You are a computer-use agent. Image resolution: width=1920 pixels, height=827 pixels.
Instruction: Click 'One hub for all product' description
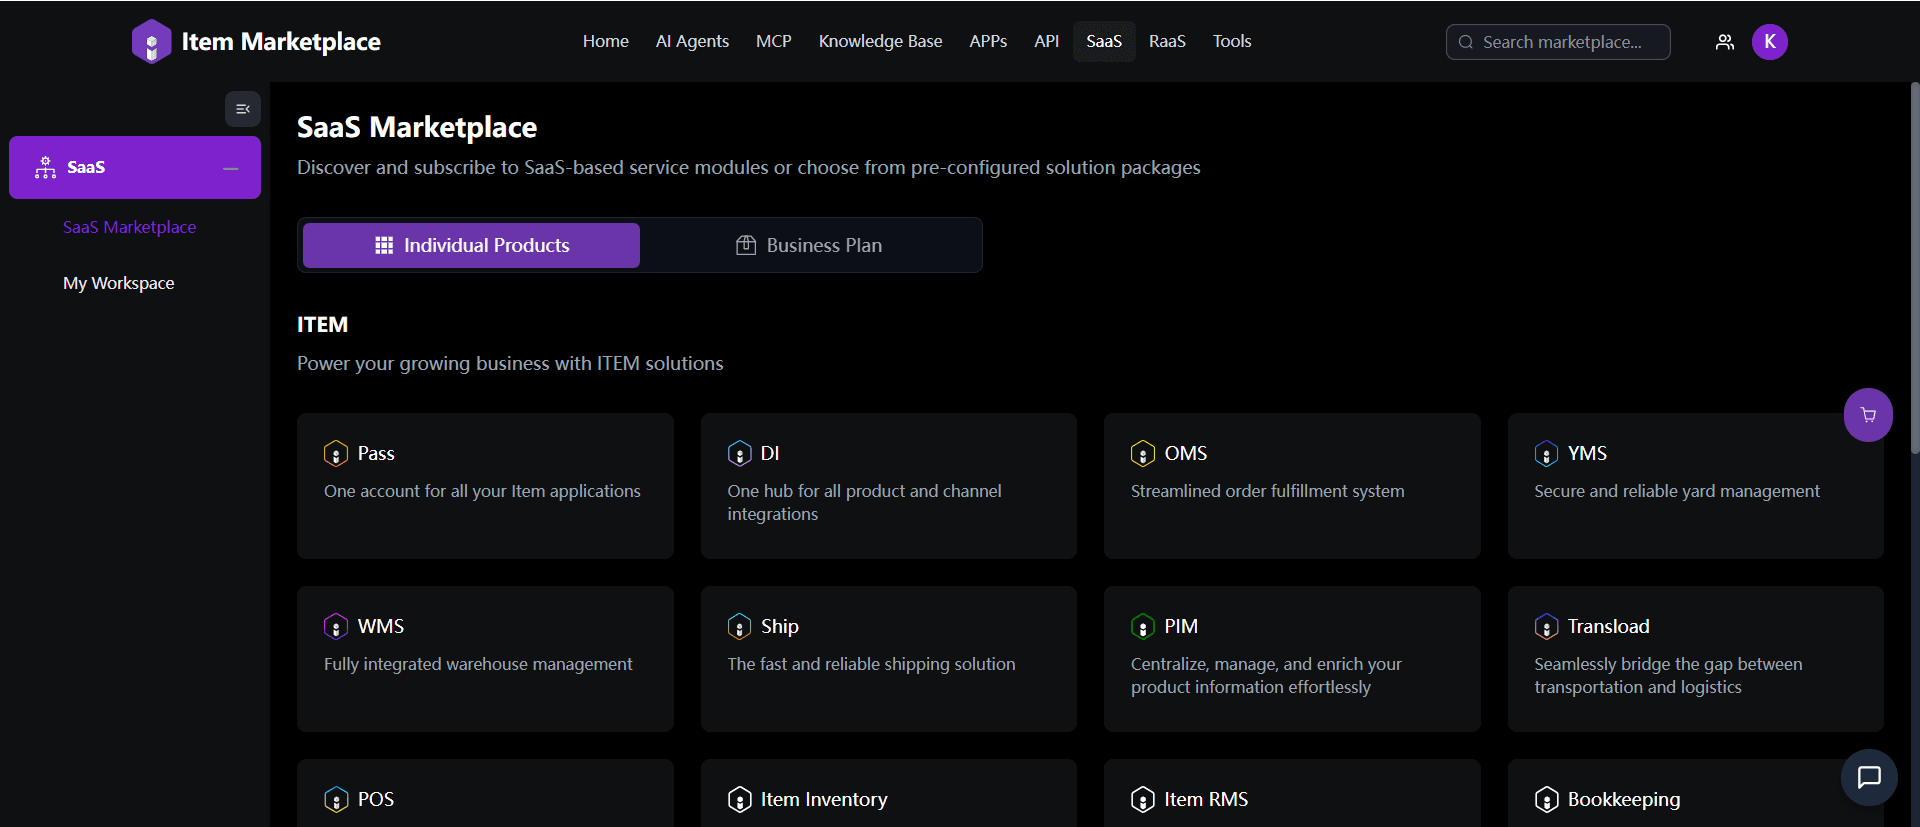[864, 503]
